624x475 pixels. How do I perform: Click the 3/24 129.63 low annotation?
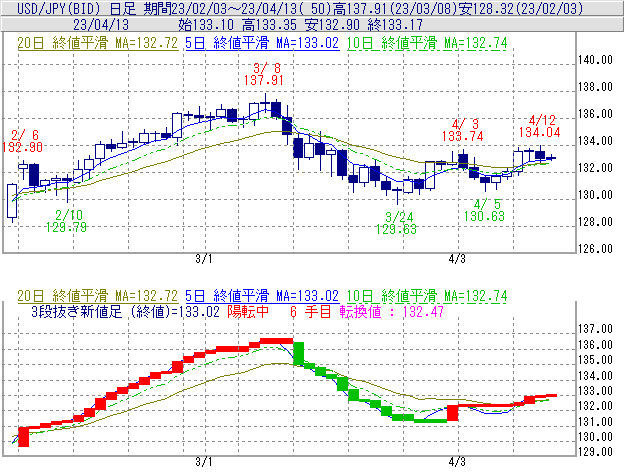point(396,223)
